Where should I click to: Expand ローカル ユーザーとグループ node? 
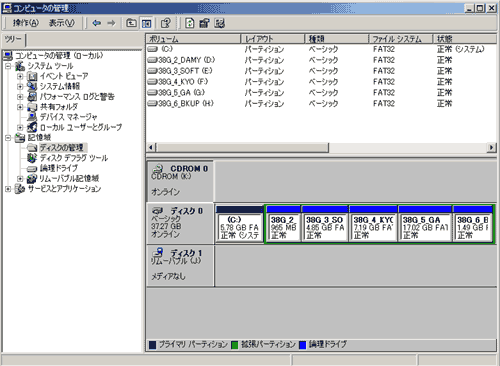[20, 127]
